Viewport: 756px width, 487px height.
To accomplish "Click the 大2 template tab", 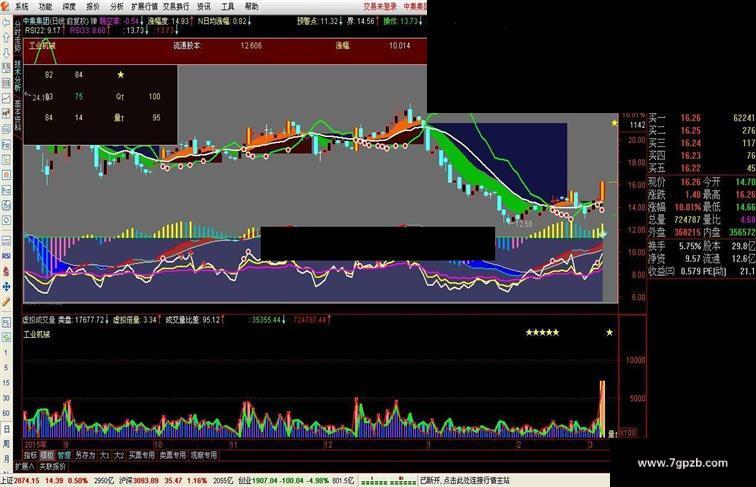I will click(x=119, y=455).
